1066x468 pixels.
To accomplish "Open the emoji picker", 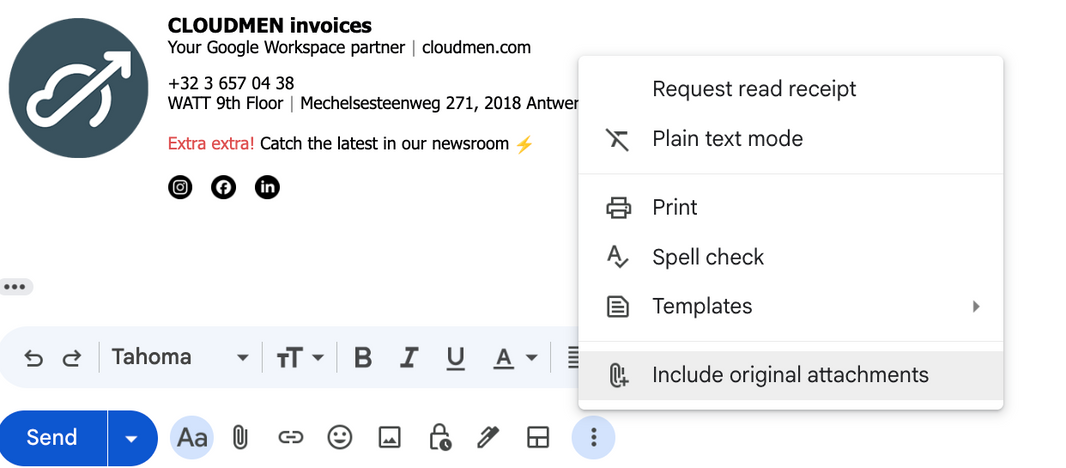I will 340,437.
